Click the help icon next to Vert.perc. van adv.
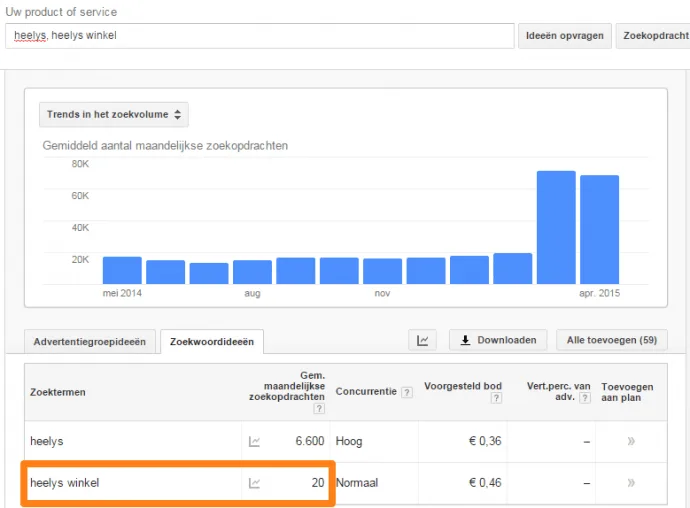Screen dimensions: 690x508 [585, 398]
